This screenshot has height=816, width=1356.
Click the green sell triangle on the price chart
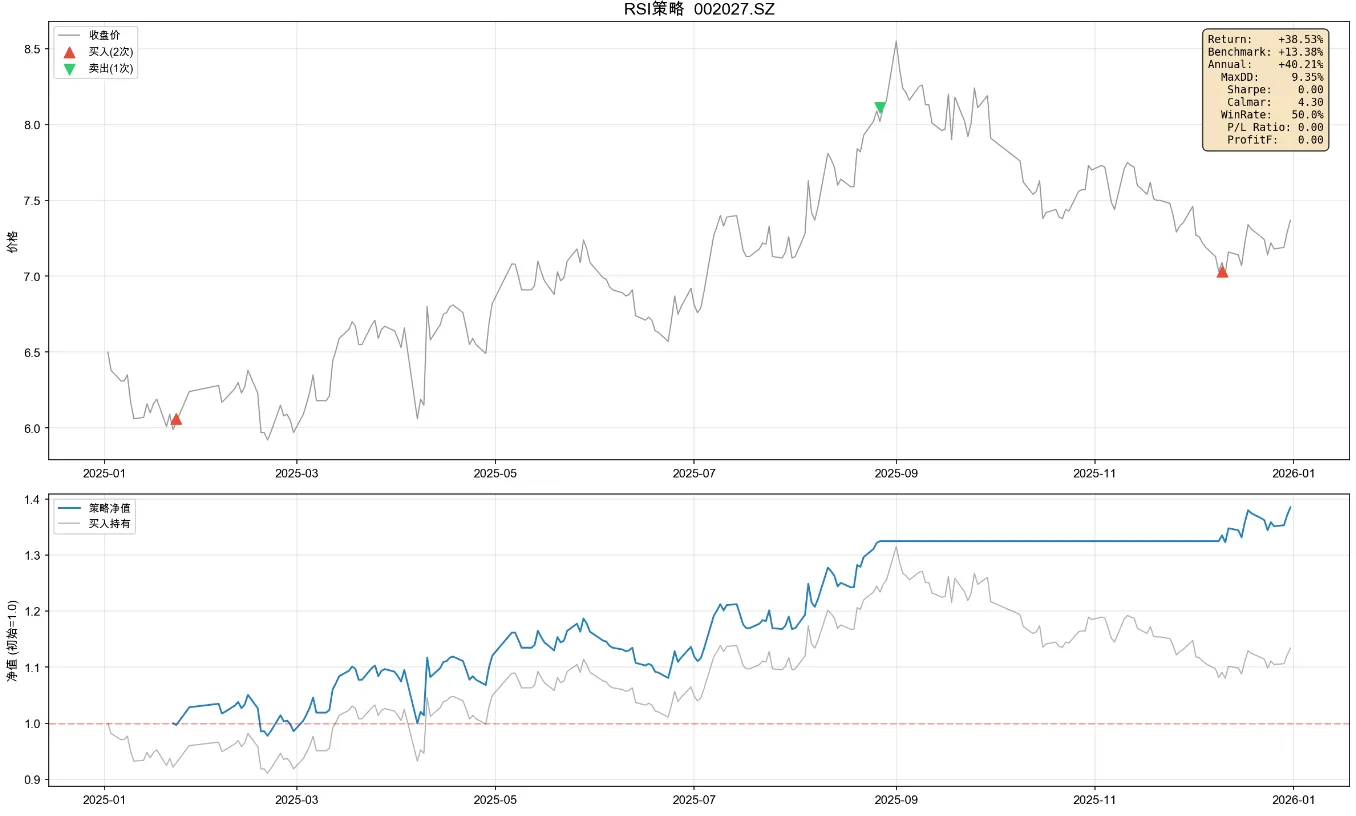click(x=880, y=108)
